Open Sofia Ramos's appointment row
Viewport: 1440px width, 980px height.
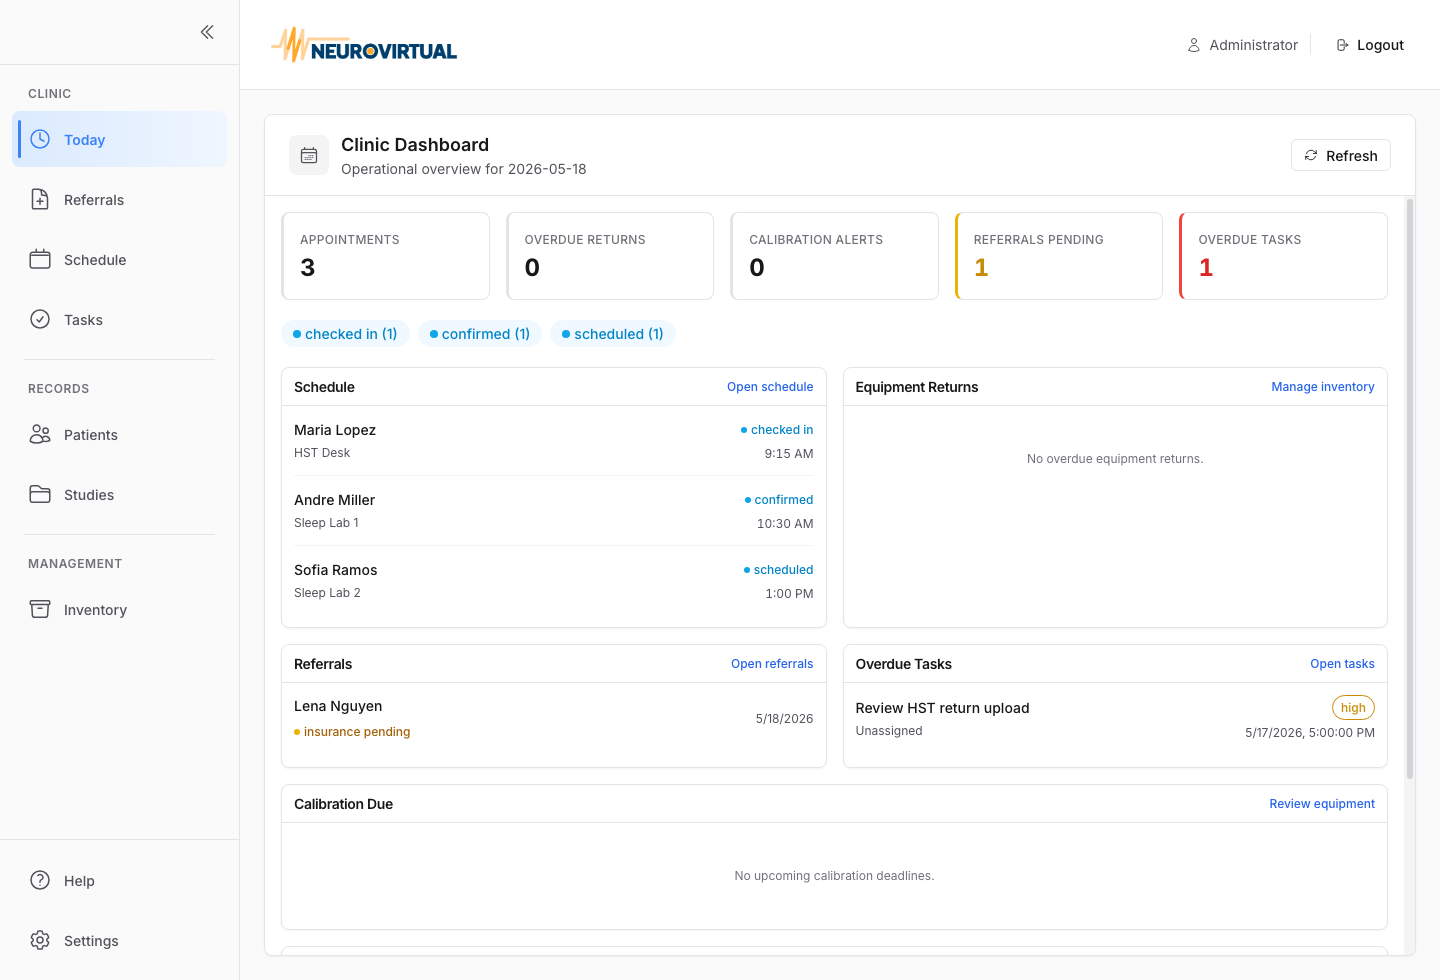[x=554, y=581]
